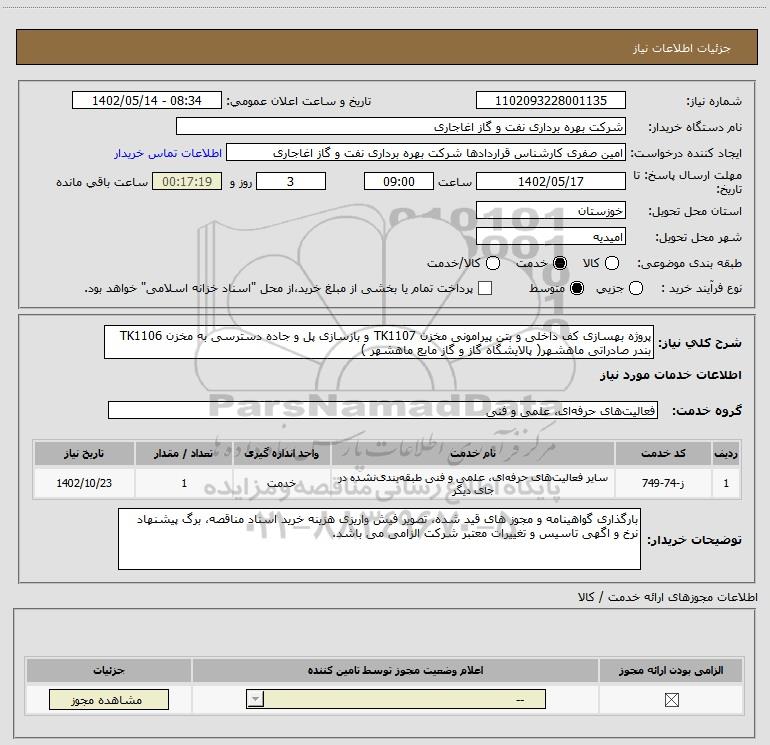
Task: Click service code cell ز-74-749
Action: tap(663, 483)
